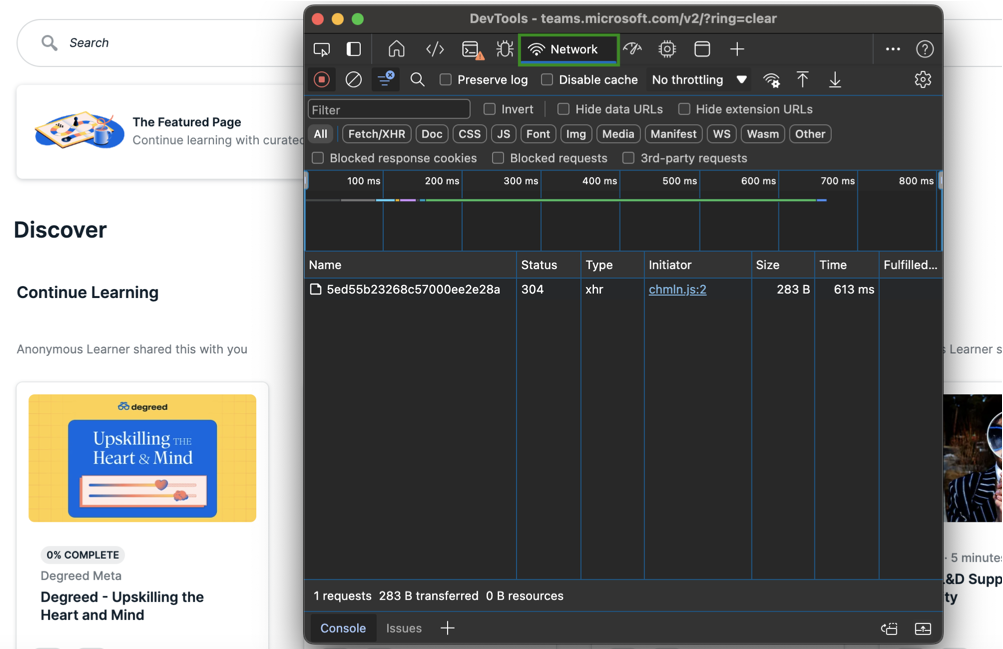Filter requests by Doc type
Viewport: 1003px width, 649px height.
(x=432, y=134)
